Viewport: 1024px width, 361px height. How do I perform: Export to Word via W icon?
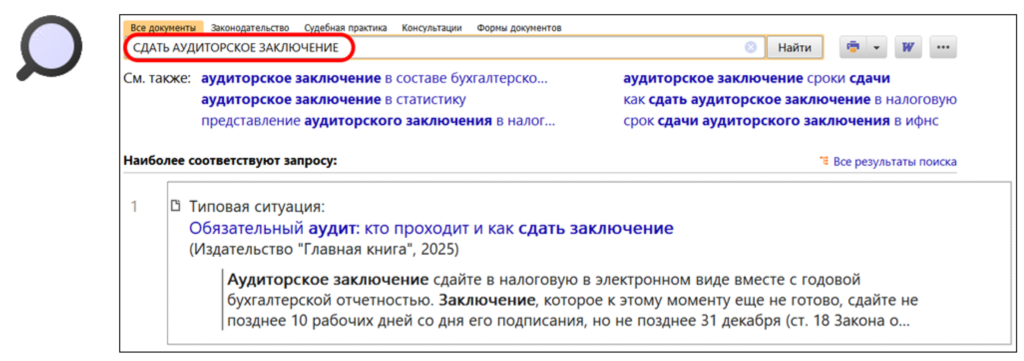907,48
